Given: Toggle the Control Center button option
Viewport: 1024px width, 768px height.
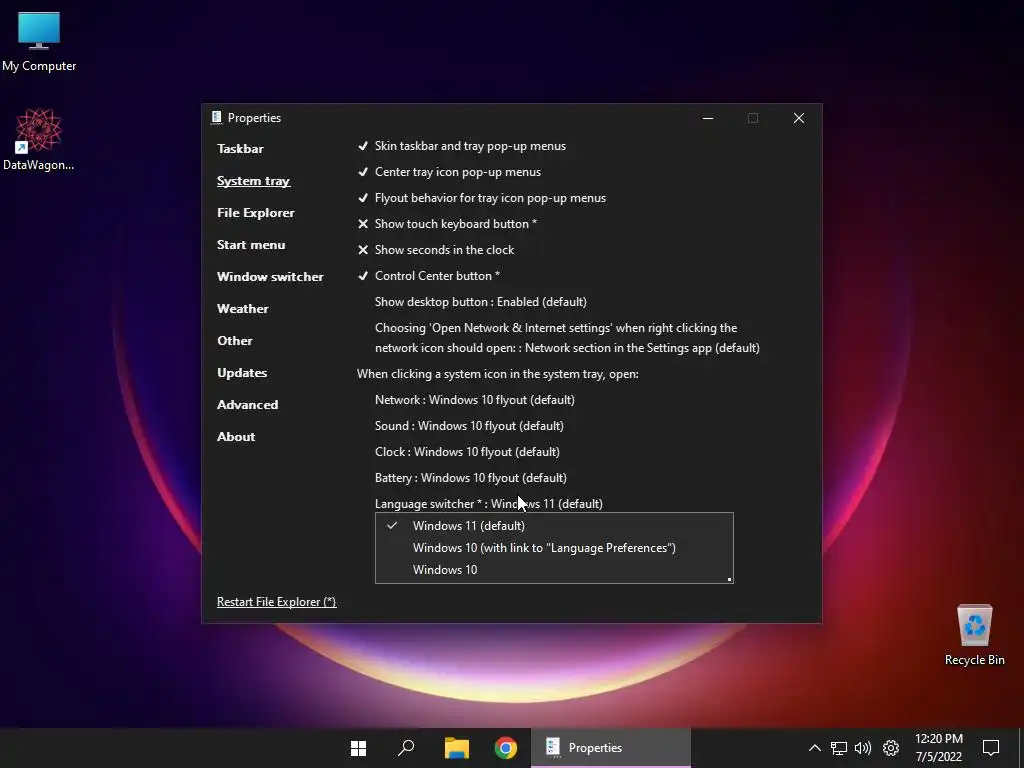Looking at the screenshot, I should coord(428,276).
